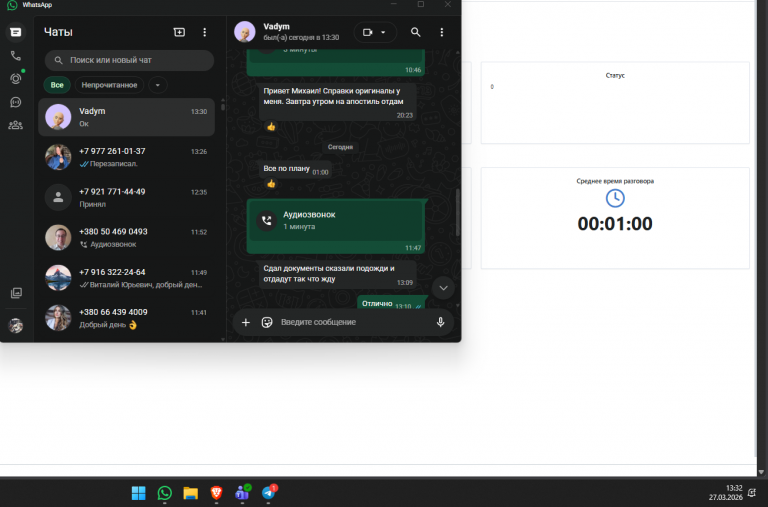This screenshot has height=507, width=768.
Task: Click the 'Отлично' sent message
Action: (391, 303)
